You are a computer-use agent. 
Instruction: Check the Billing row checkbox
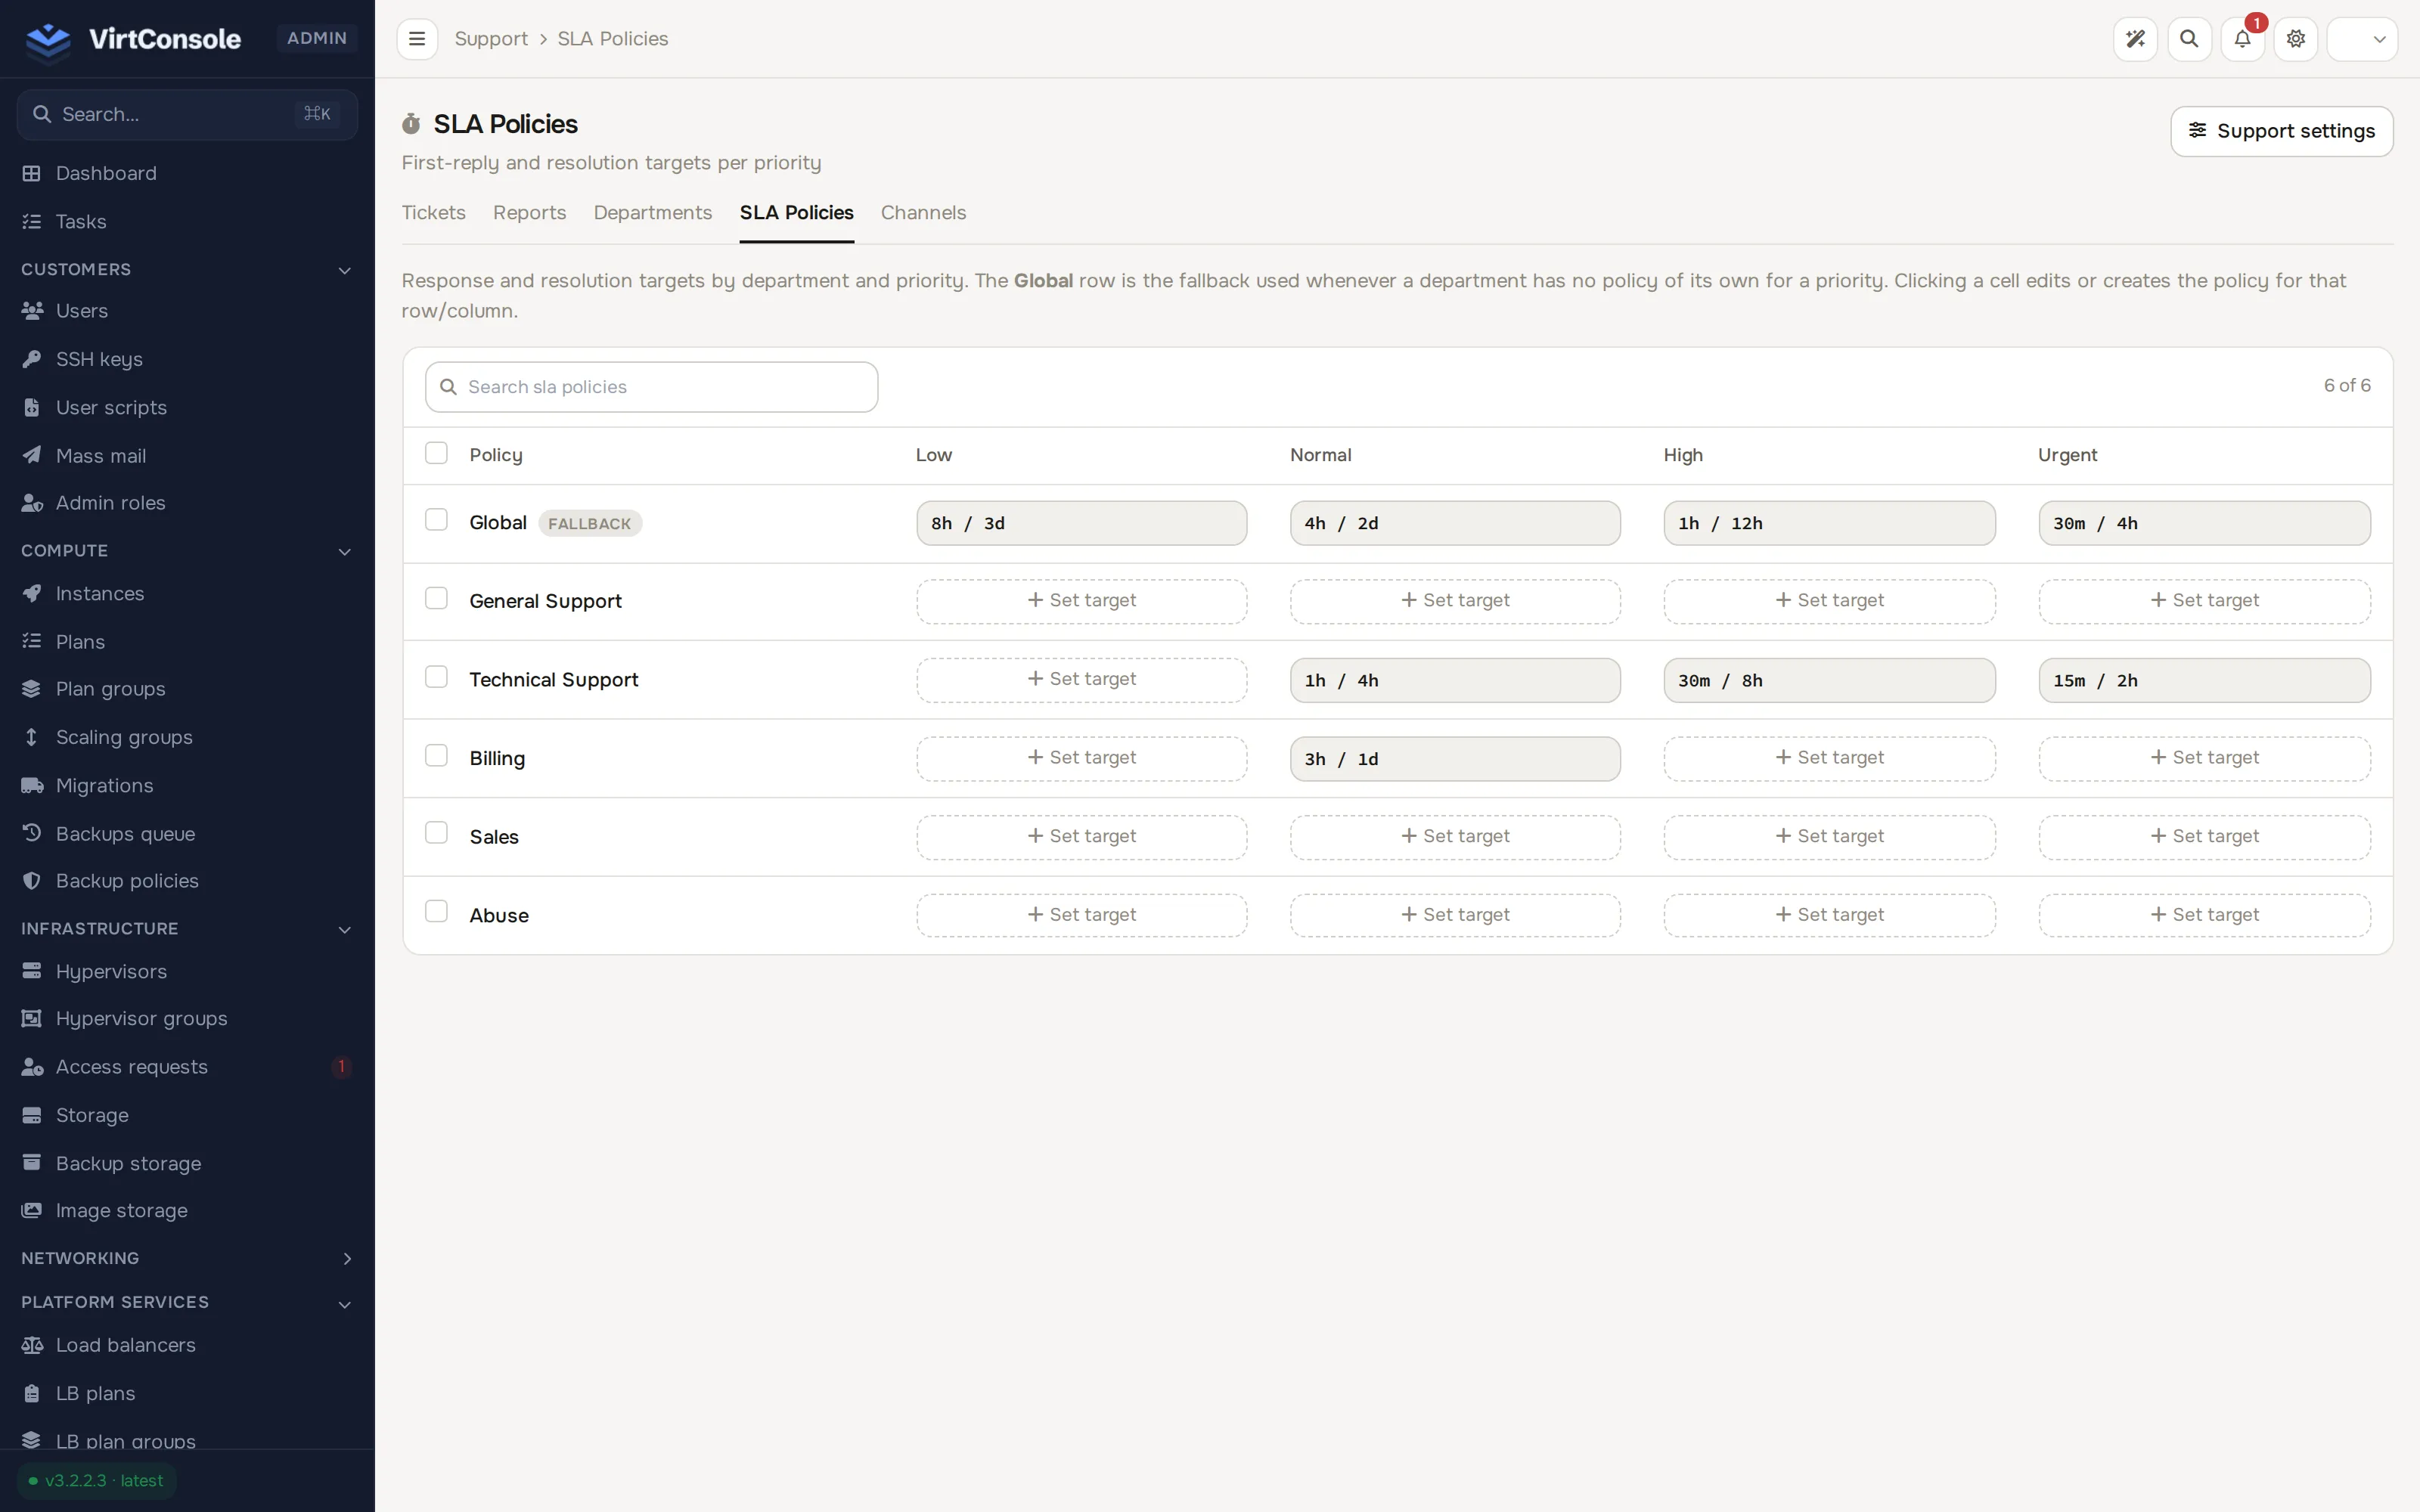coord(436,755)
